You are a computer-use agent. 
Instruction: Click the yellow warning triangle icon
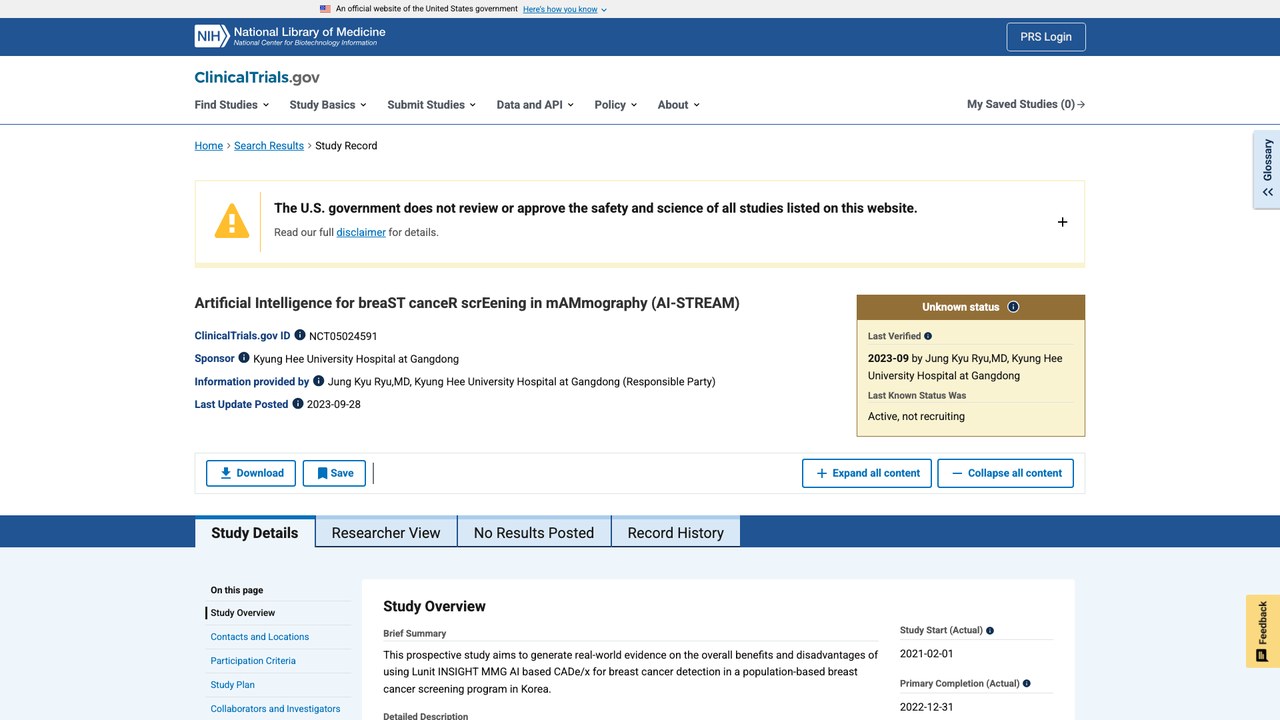[232, 221]
